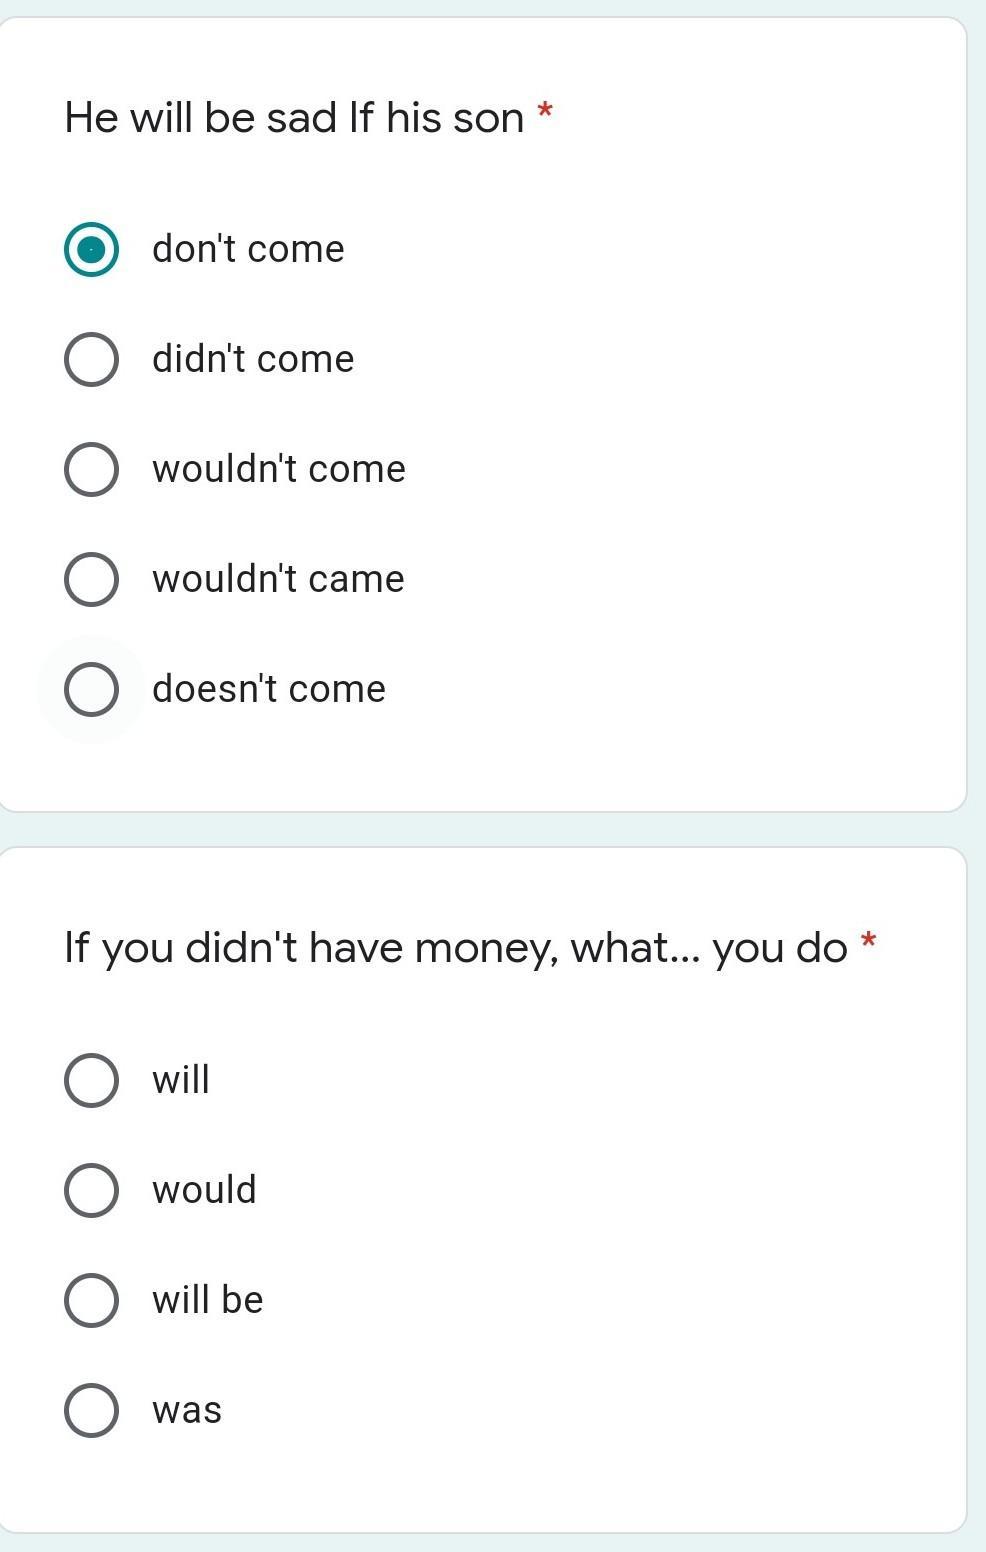
Task: Click the "He will be sad" question title
Action: pos(294,118)
